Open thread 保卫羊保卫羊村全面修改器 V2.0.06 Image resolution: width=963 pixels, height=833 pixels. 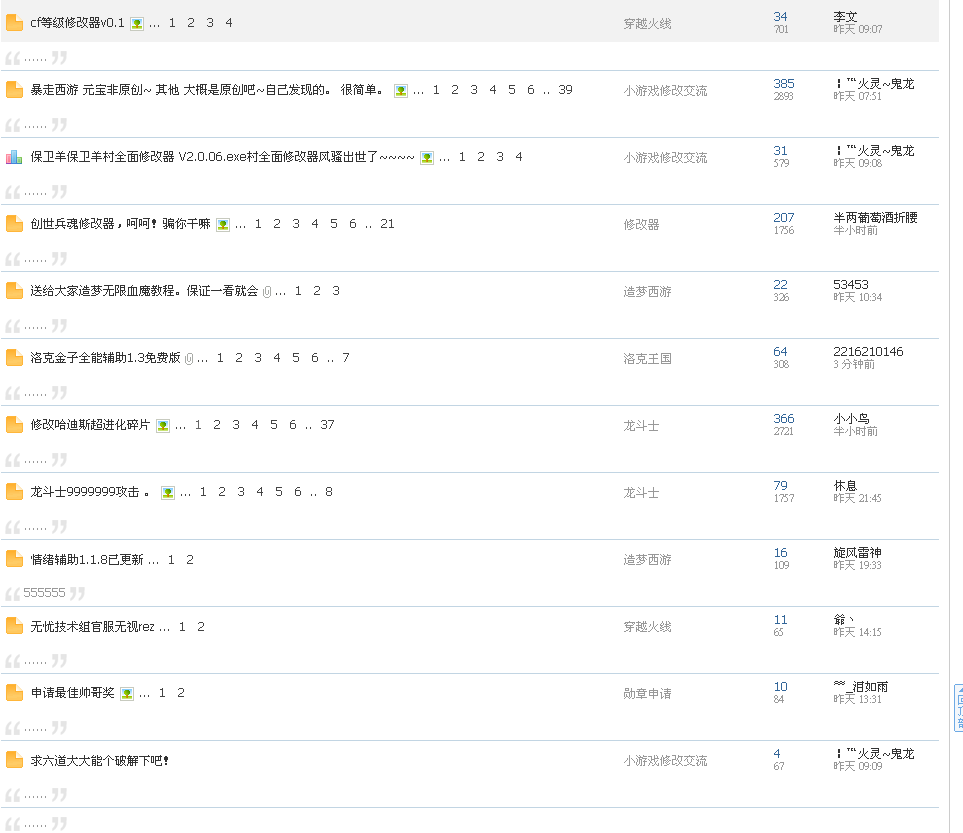[222, 157]
